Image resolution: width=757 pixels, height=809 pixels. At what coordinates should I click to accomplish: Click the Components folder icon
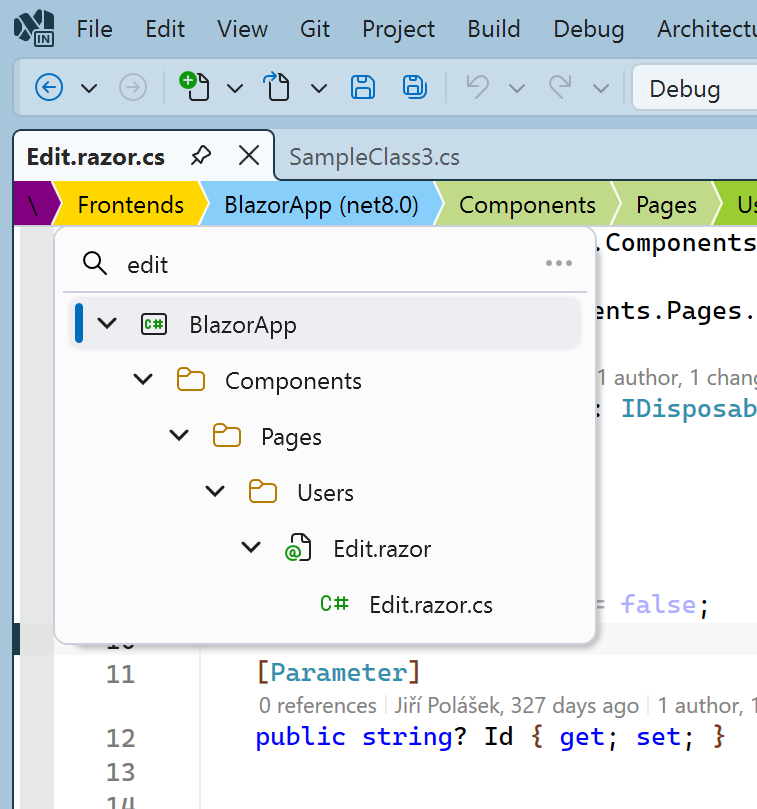(x=191, y=380)
